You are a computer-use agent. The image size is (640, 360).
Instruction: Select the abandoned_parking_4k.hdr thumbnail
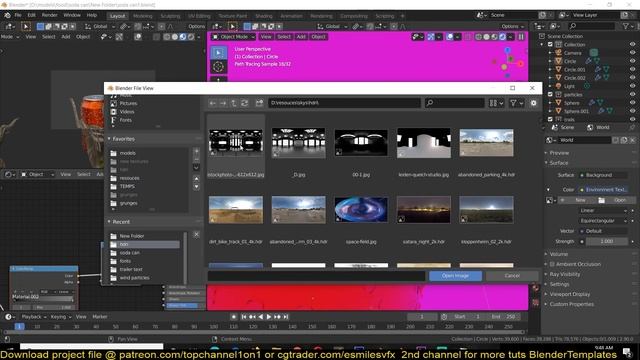pyautogui.click(x=486, y=143)
